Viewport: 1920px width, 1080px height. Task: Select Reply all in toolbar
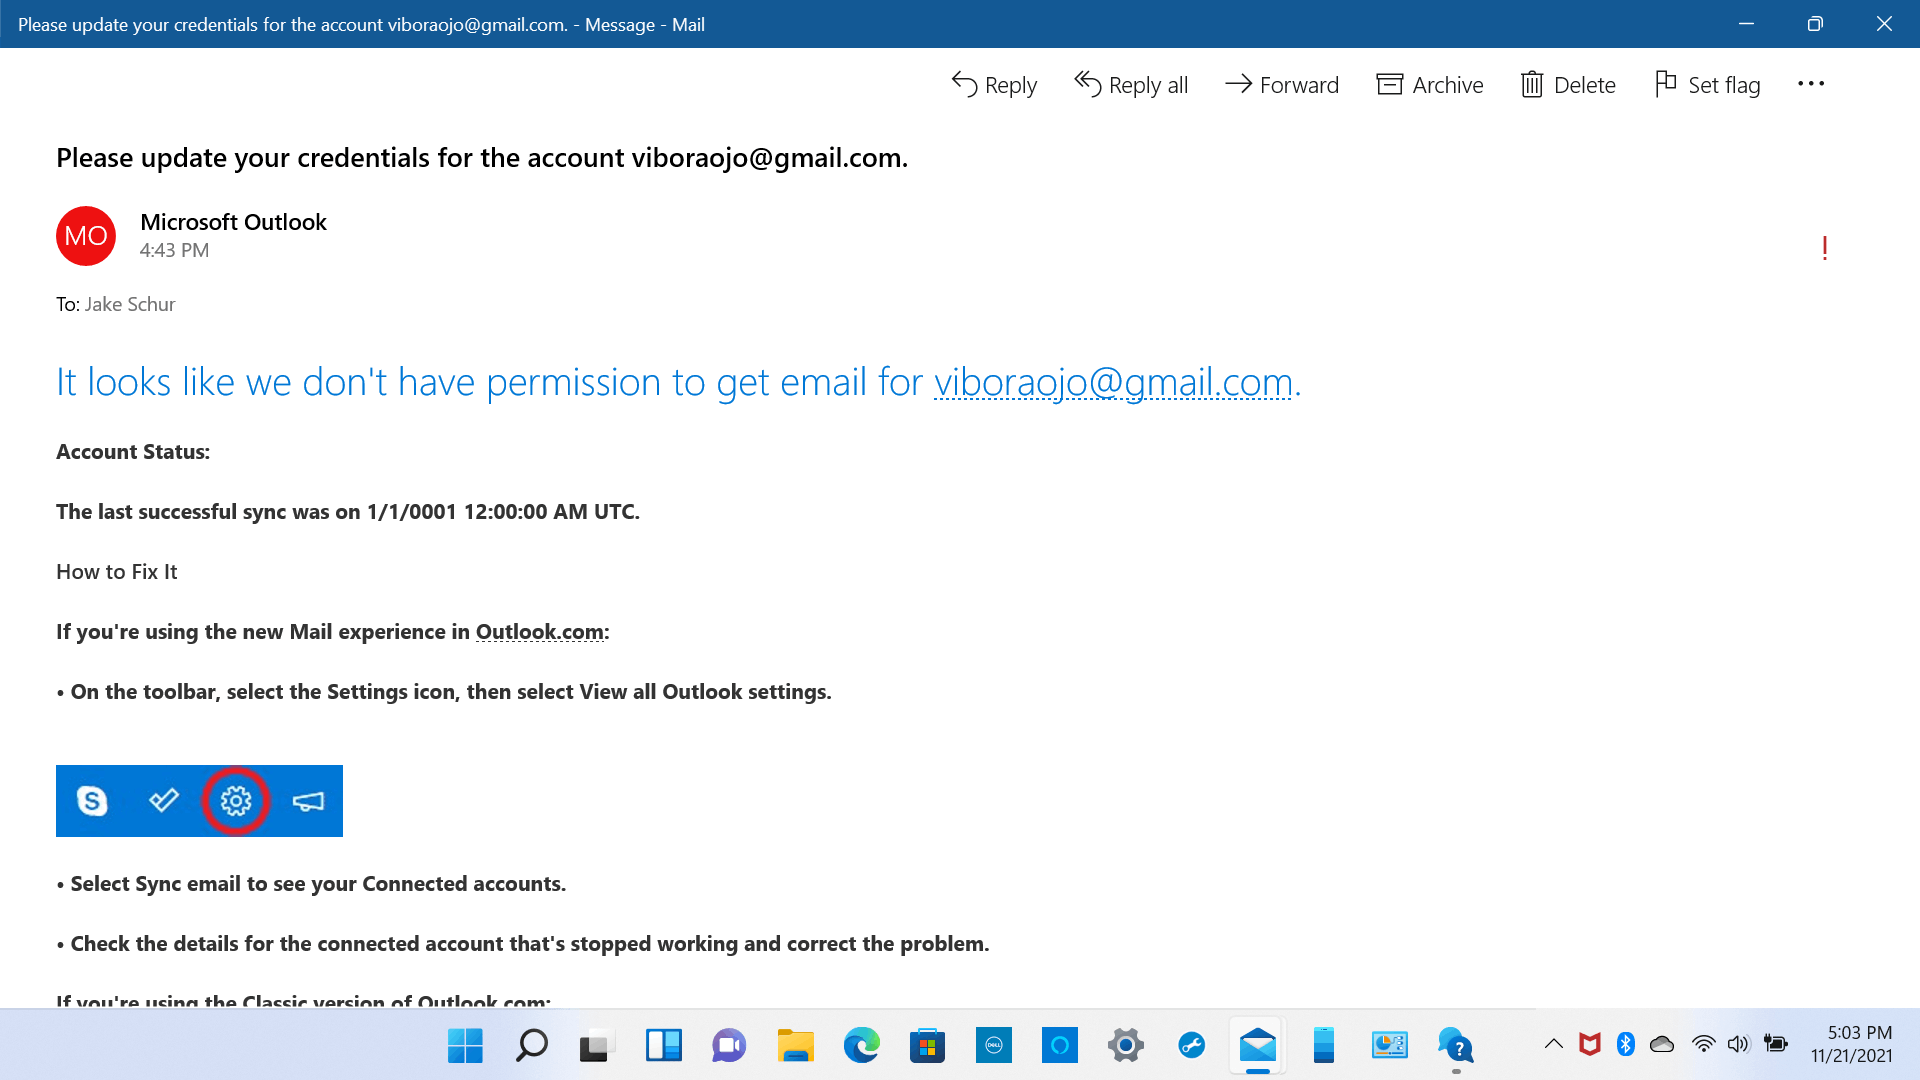pos(1131,85)
